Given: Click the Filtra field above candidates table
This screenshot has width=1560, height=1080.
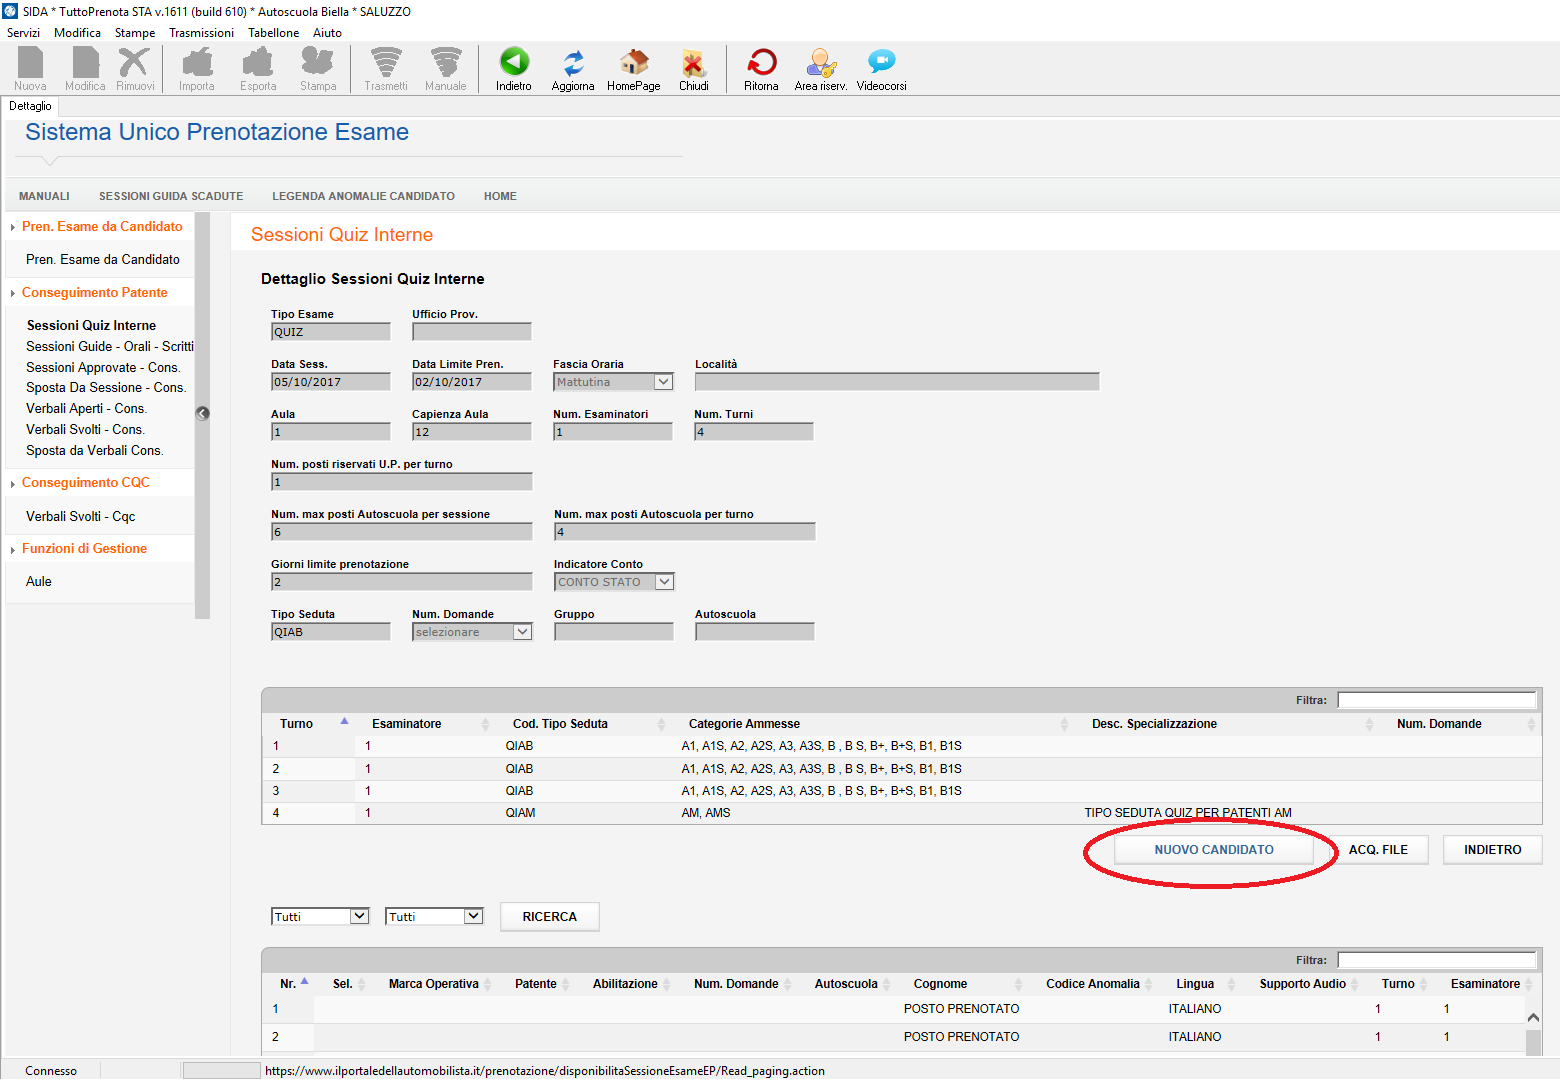Looking at the screenshot, I should (x=1436, y=960).
